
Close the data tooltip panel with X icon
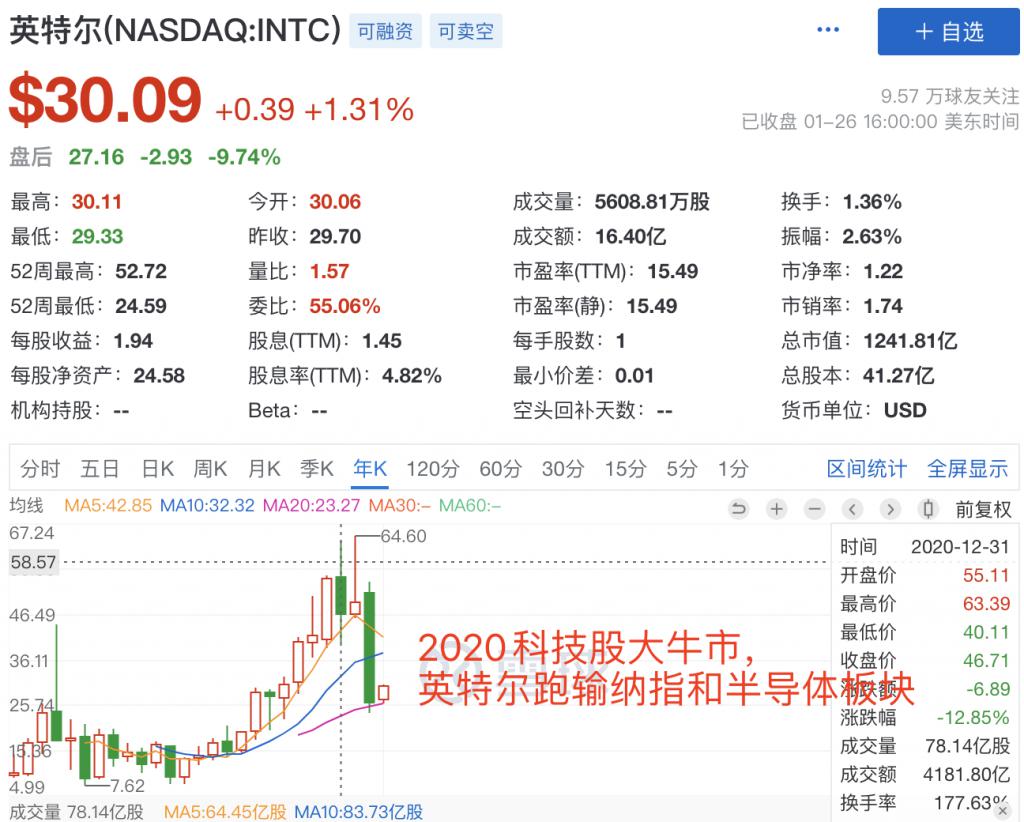pos(1003,811)
